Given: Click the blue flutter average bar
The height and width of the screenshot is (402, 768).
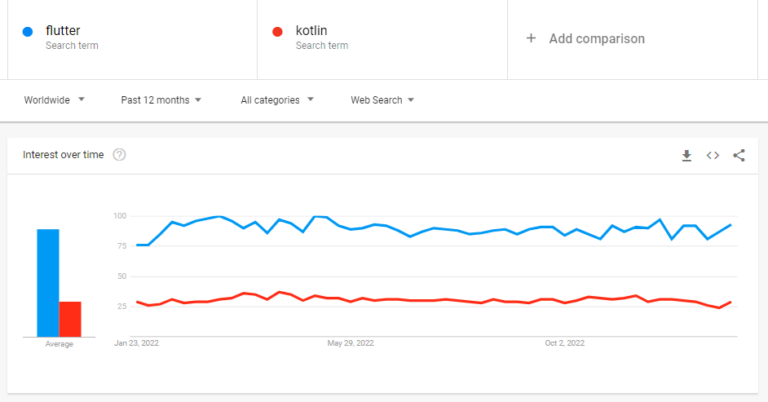Looking at the screenshot, I should [48, 283].
